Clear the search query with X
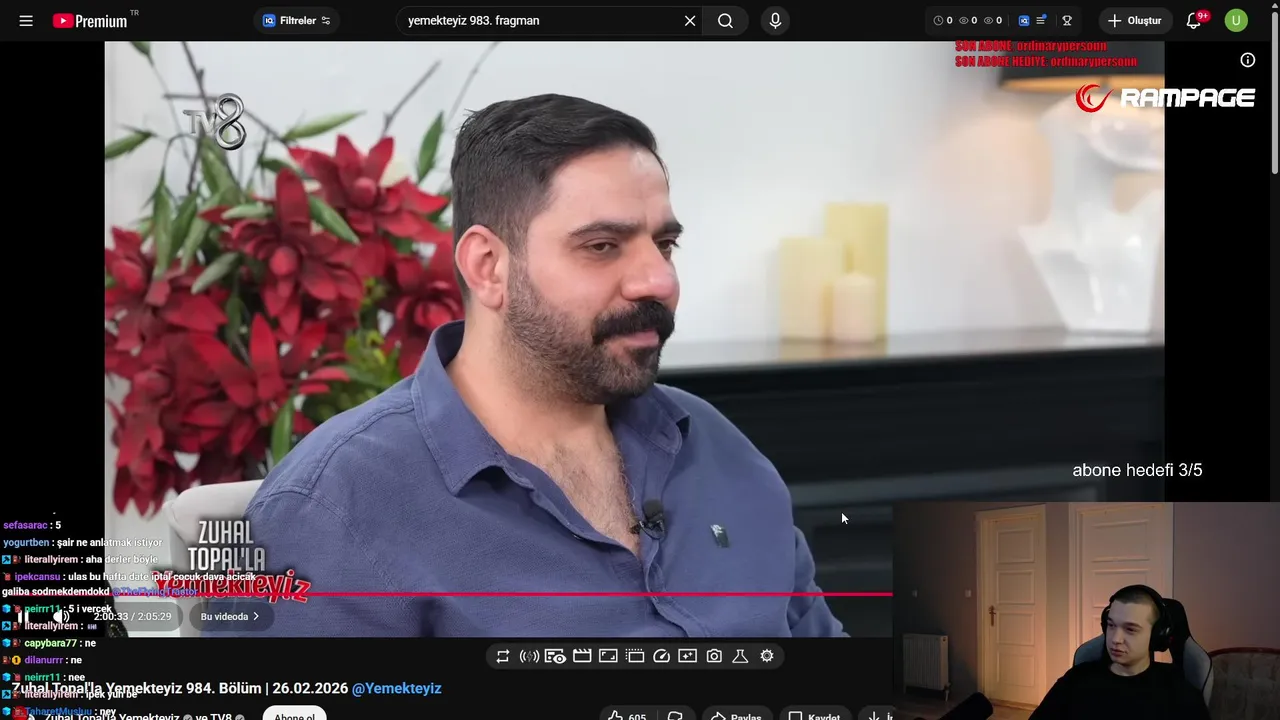The height and width of the screenshot is (720, 1280). (x=690, y=20)
